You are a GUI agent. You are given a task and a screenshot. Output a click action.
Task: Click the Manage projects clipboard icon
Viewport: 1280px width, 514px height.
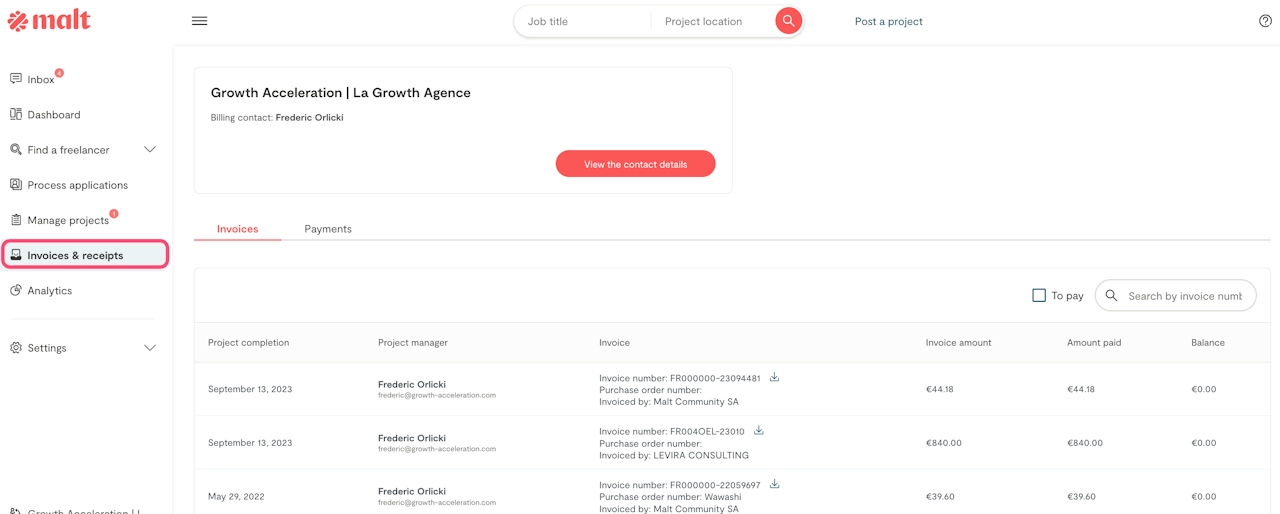(16, 220)
